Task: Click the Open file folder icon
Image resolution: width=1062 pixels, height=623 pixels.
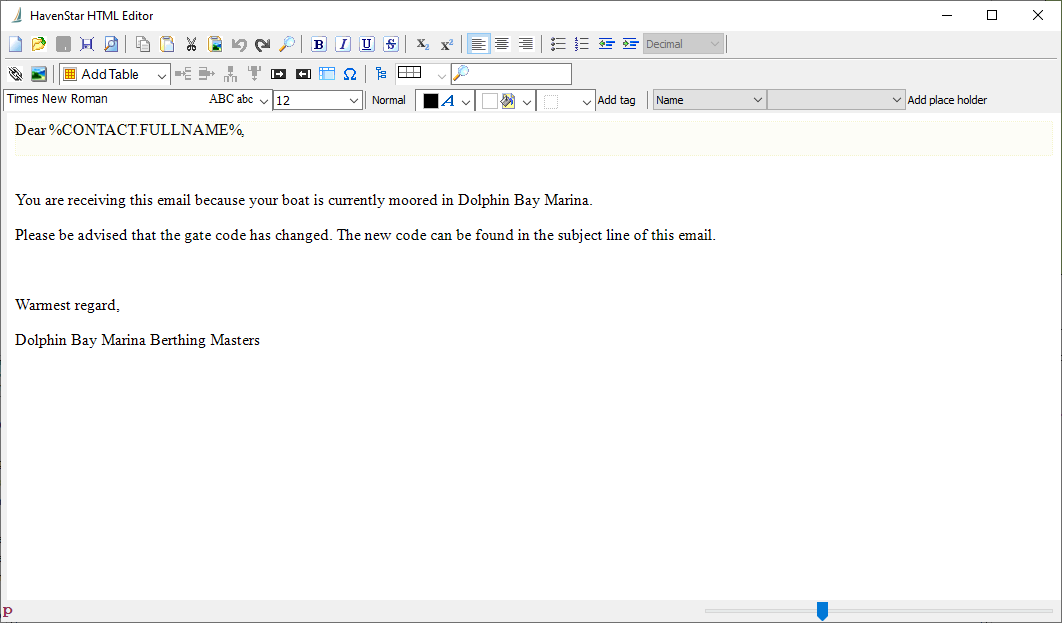Action: tap(39, 44)
